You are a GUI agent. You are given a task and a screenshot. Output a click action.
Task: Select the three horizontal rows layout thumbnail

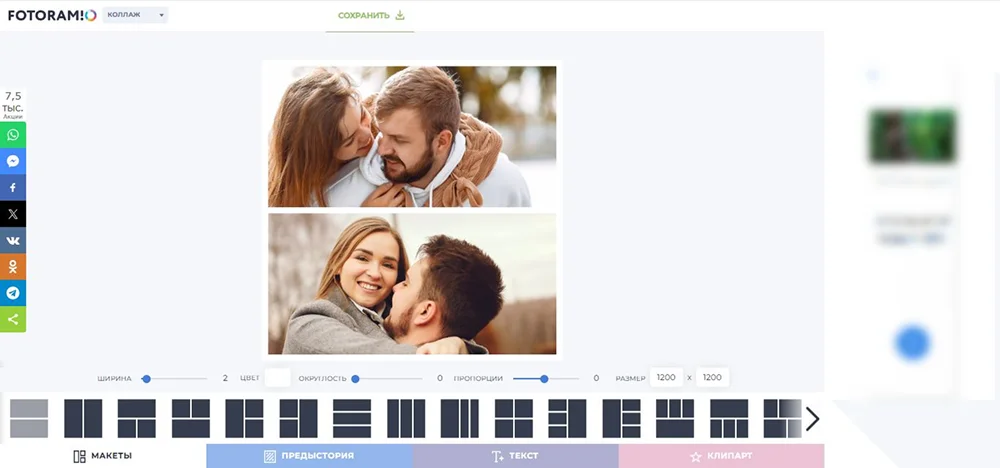(x=352, y=418)
